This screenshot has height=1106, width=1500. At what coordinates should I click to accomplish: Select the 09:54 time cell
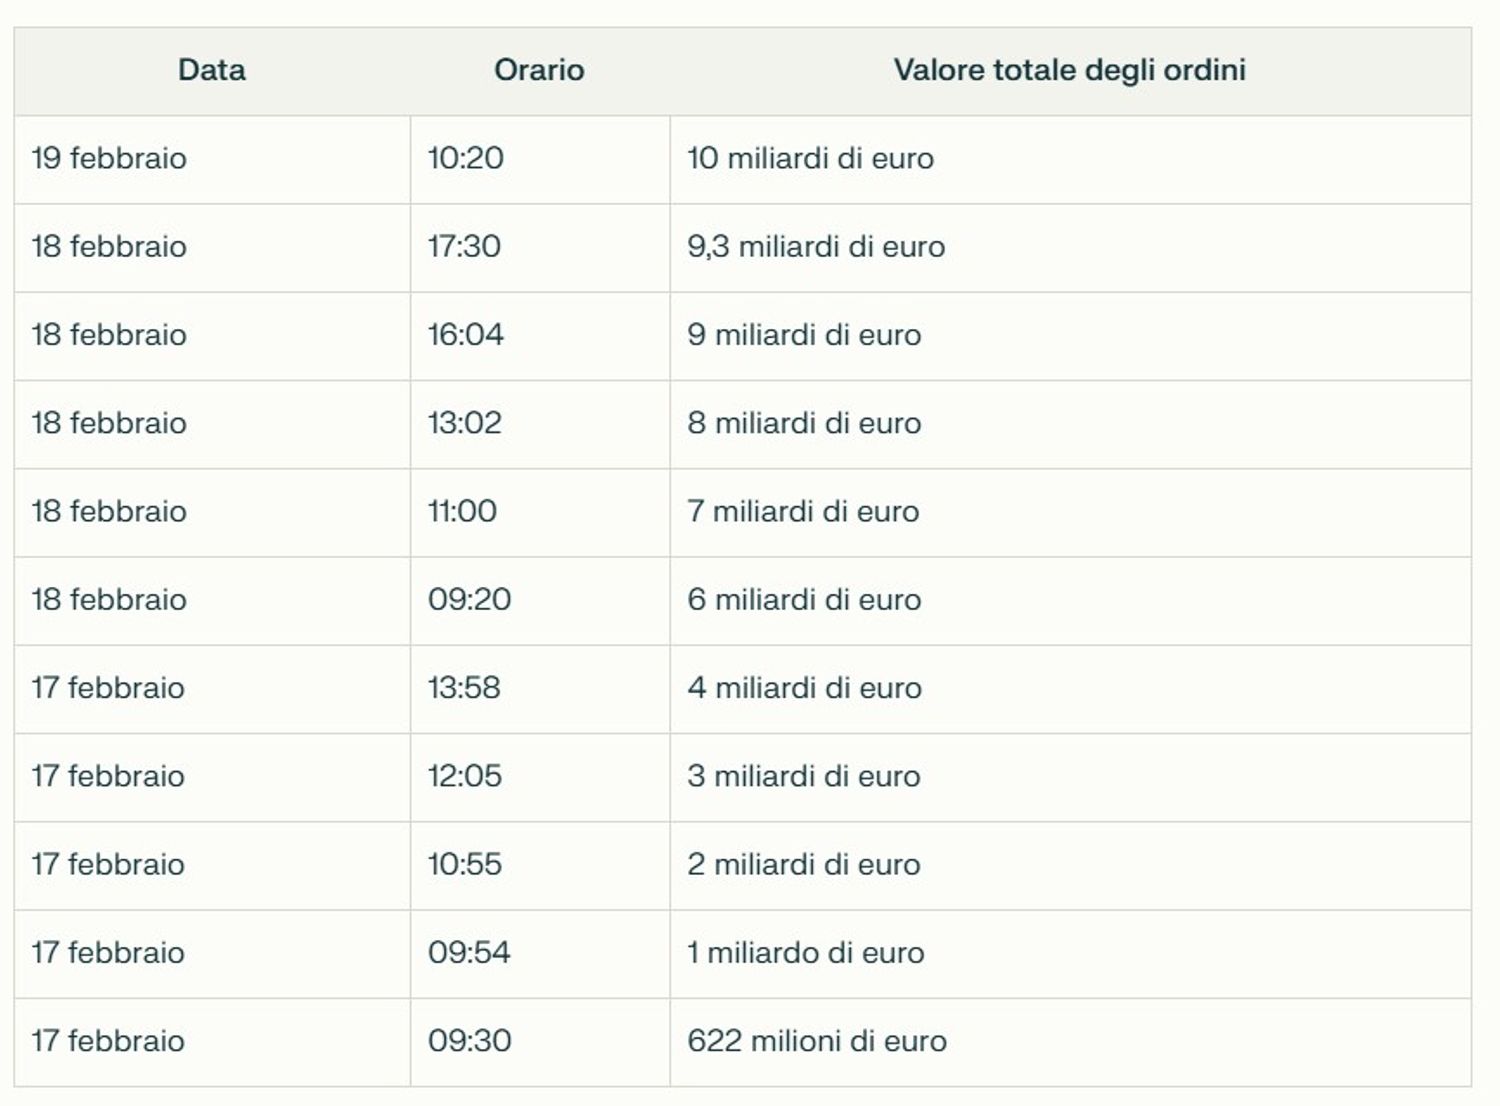coord(469,953)
